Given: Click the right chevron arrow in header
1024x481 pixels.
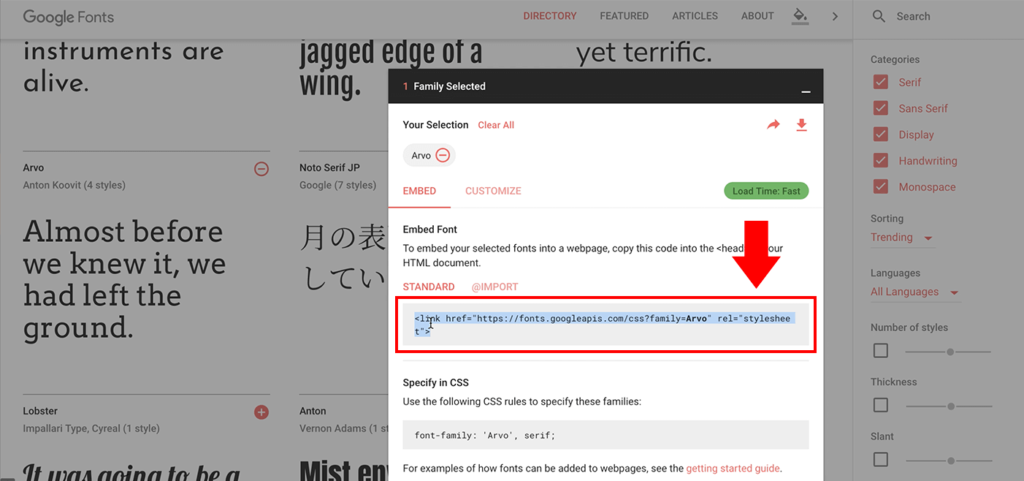Looking at the screenshot, I should (835, 16).
